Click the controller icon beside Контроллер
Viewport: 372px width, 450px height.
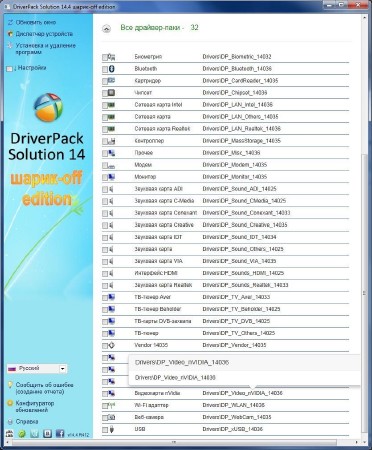tap(112, 141)
